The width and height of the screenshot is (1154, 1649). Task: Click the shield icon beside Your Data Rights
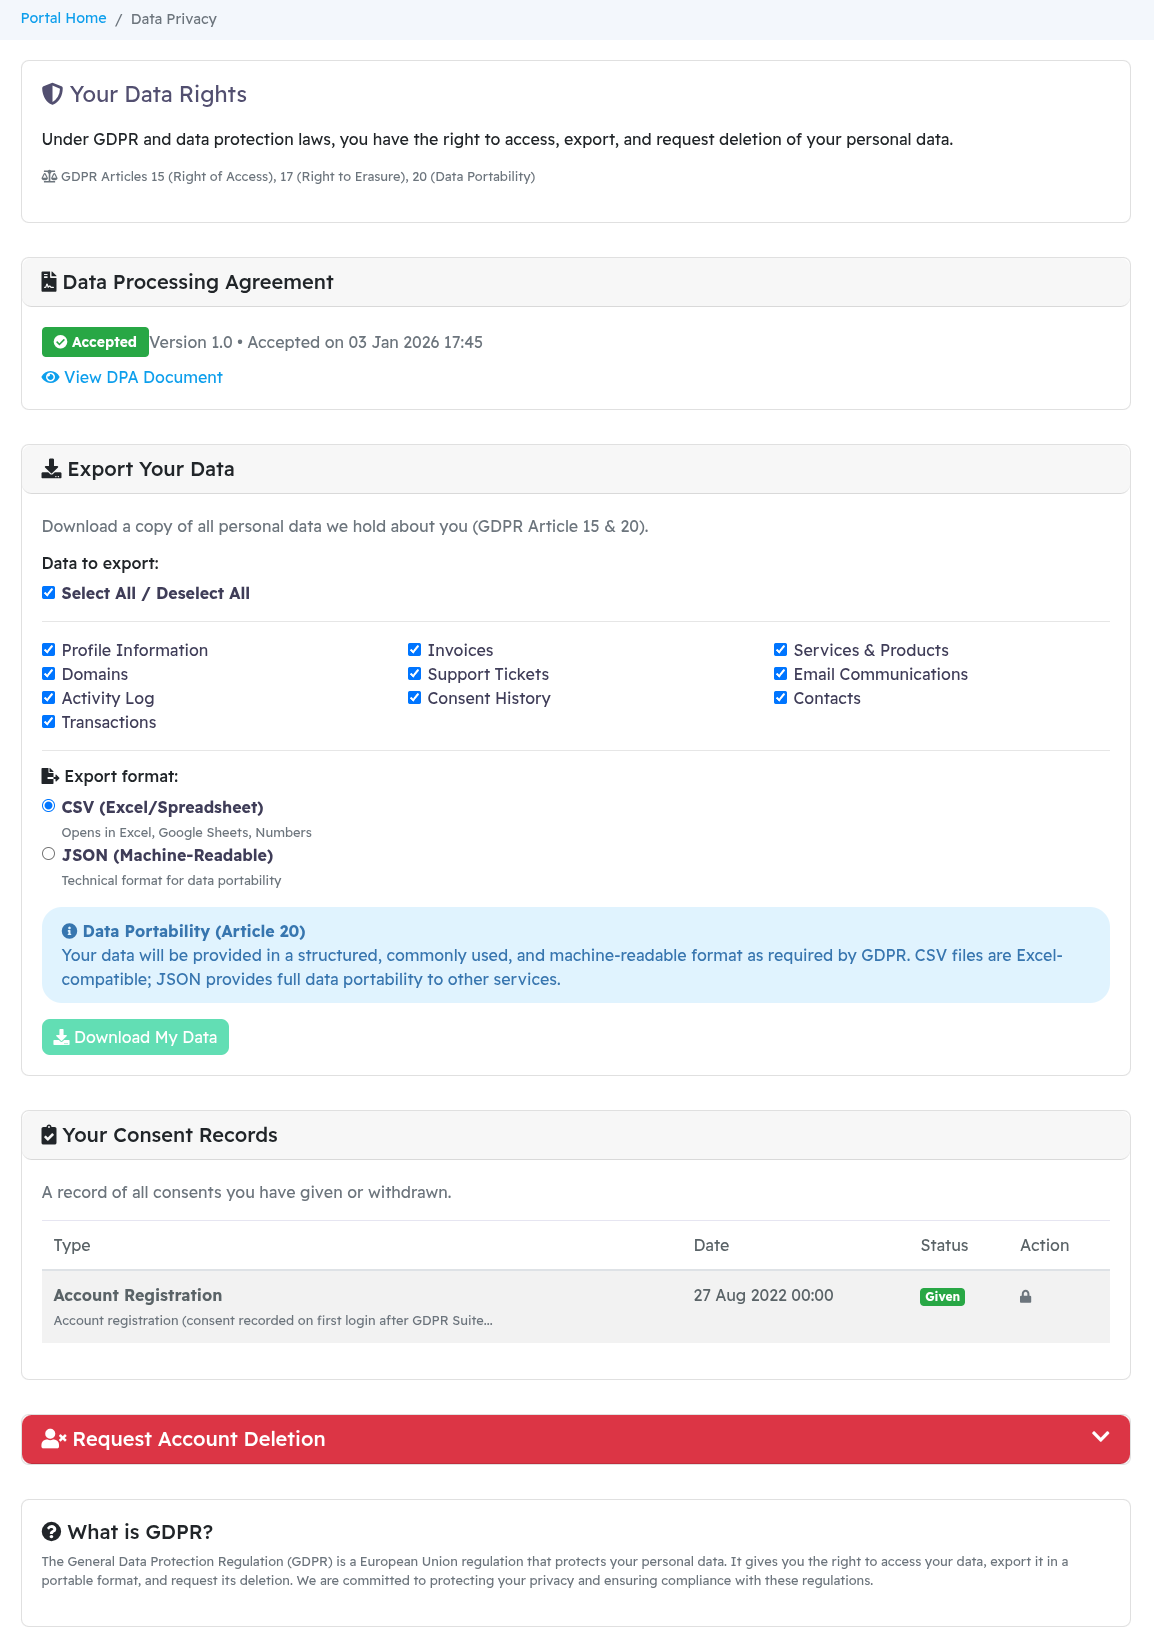coord(52,94)
